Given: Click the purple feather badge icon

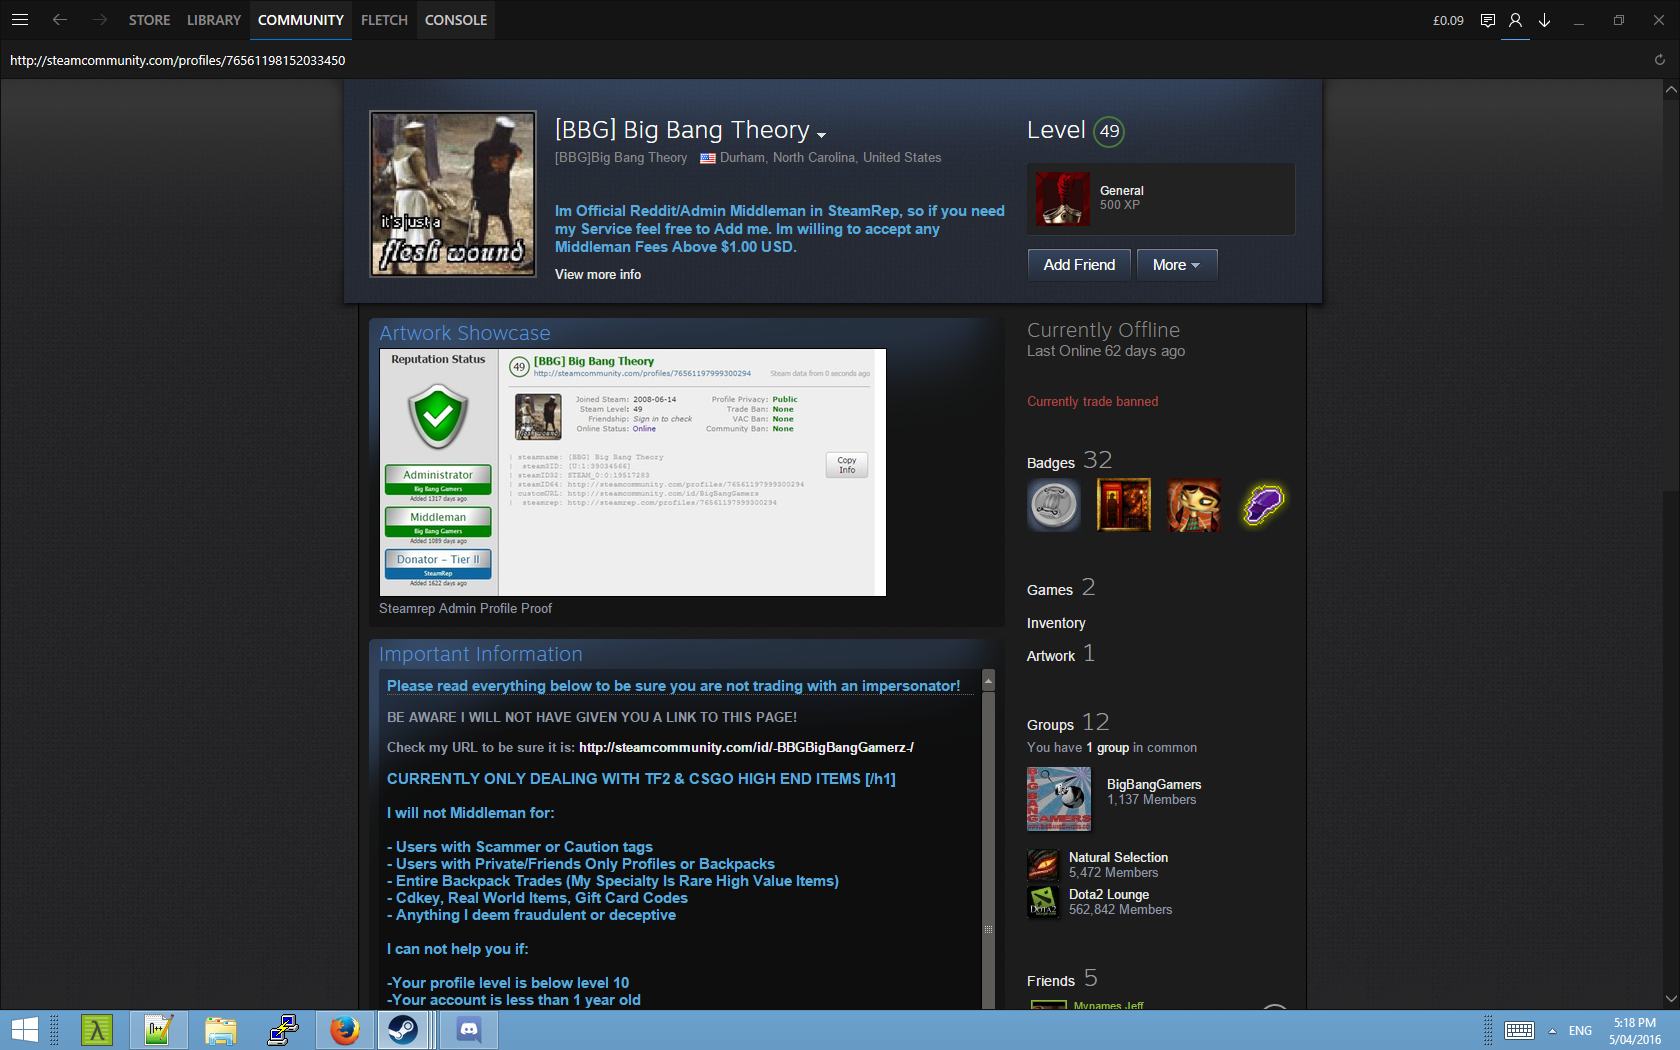Looking at the screenshot, I should point(1263,504).
